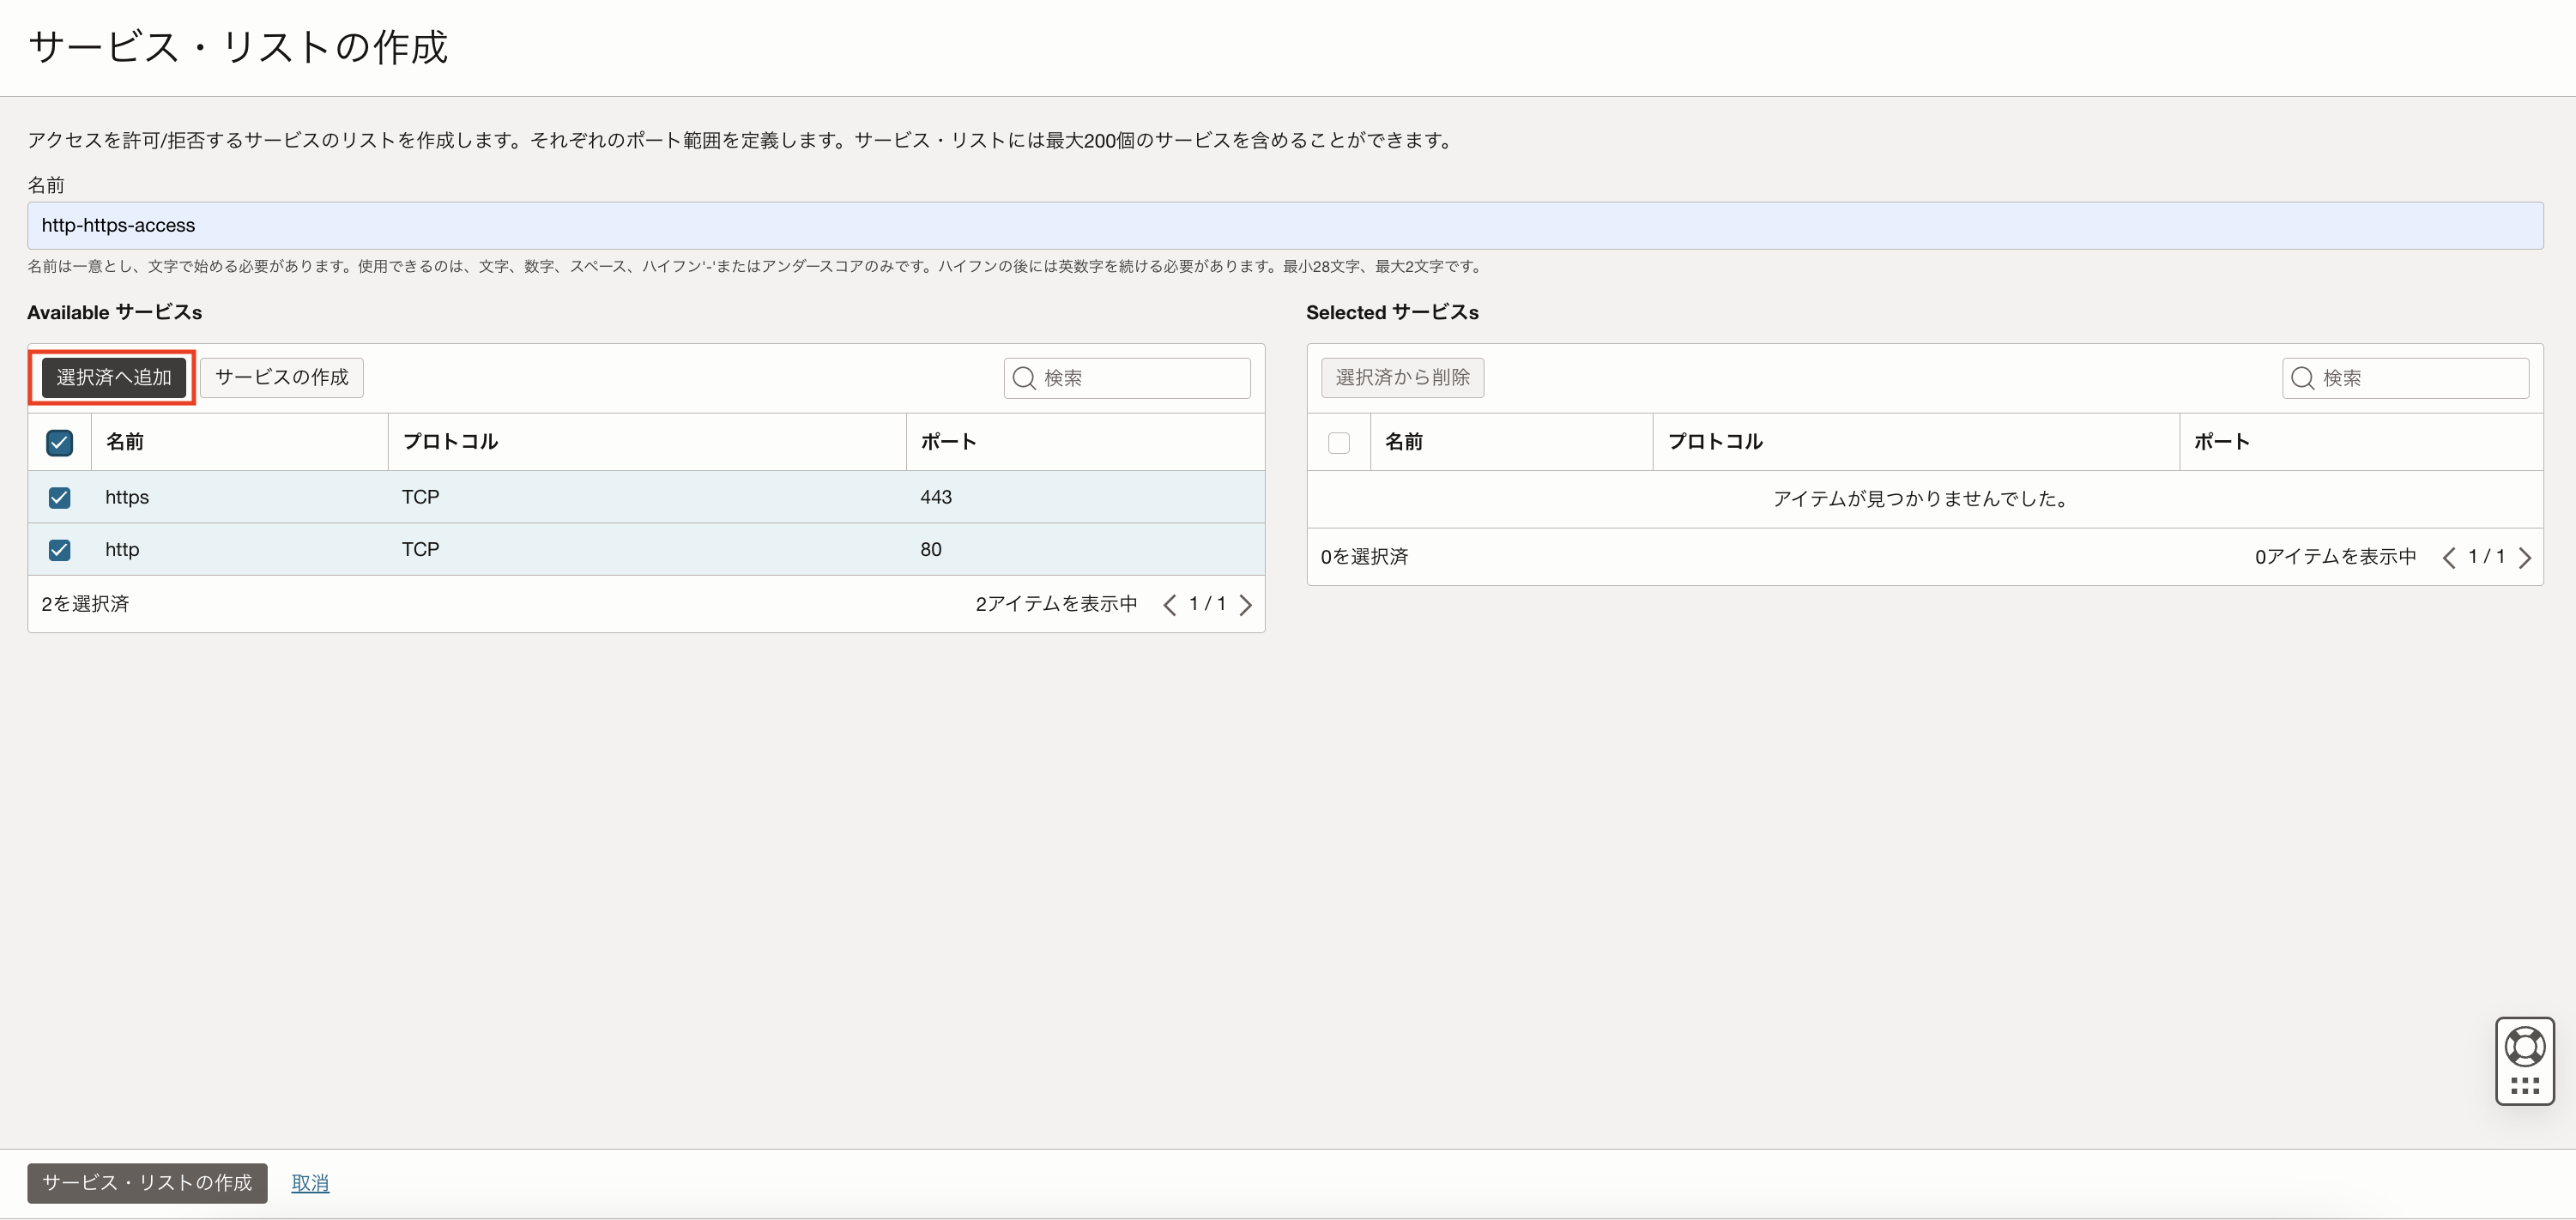Click the サービスの作成 button
Viewport: 2576px width, 1220px height.
click(281, 378)
